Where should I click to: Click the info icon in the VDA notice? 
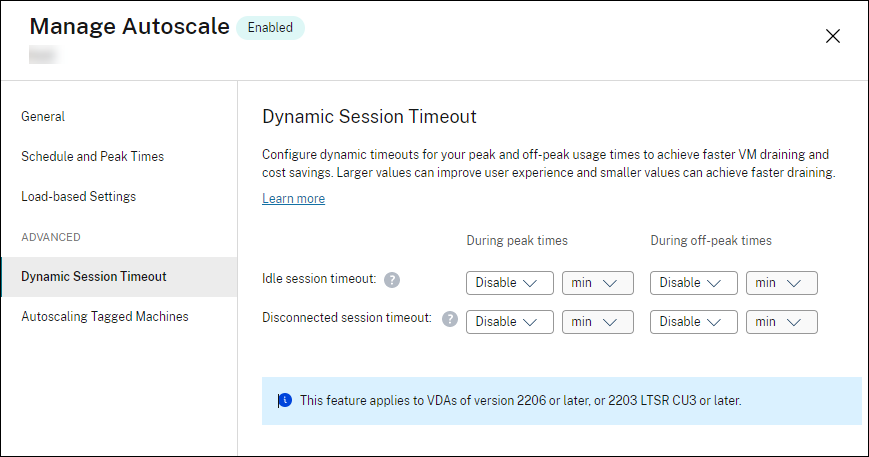pyautogui.click(x=284, y=400)
